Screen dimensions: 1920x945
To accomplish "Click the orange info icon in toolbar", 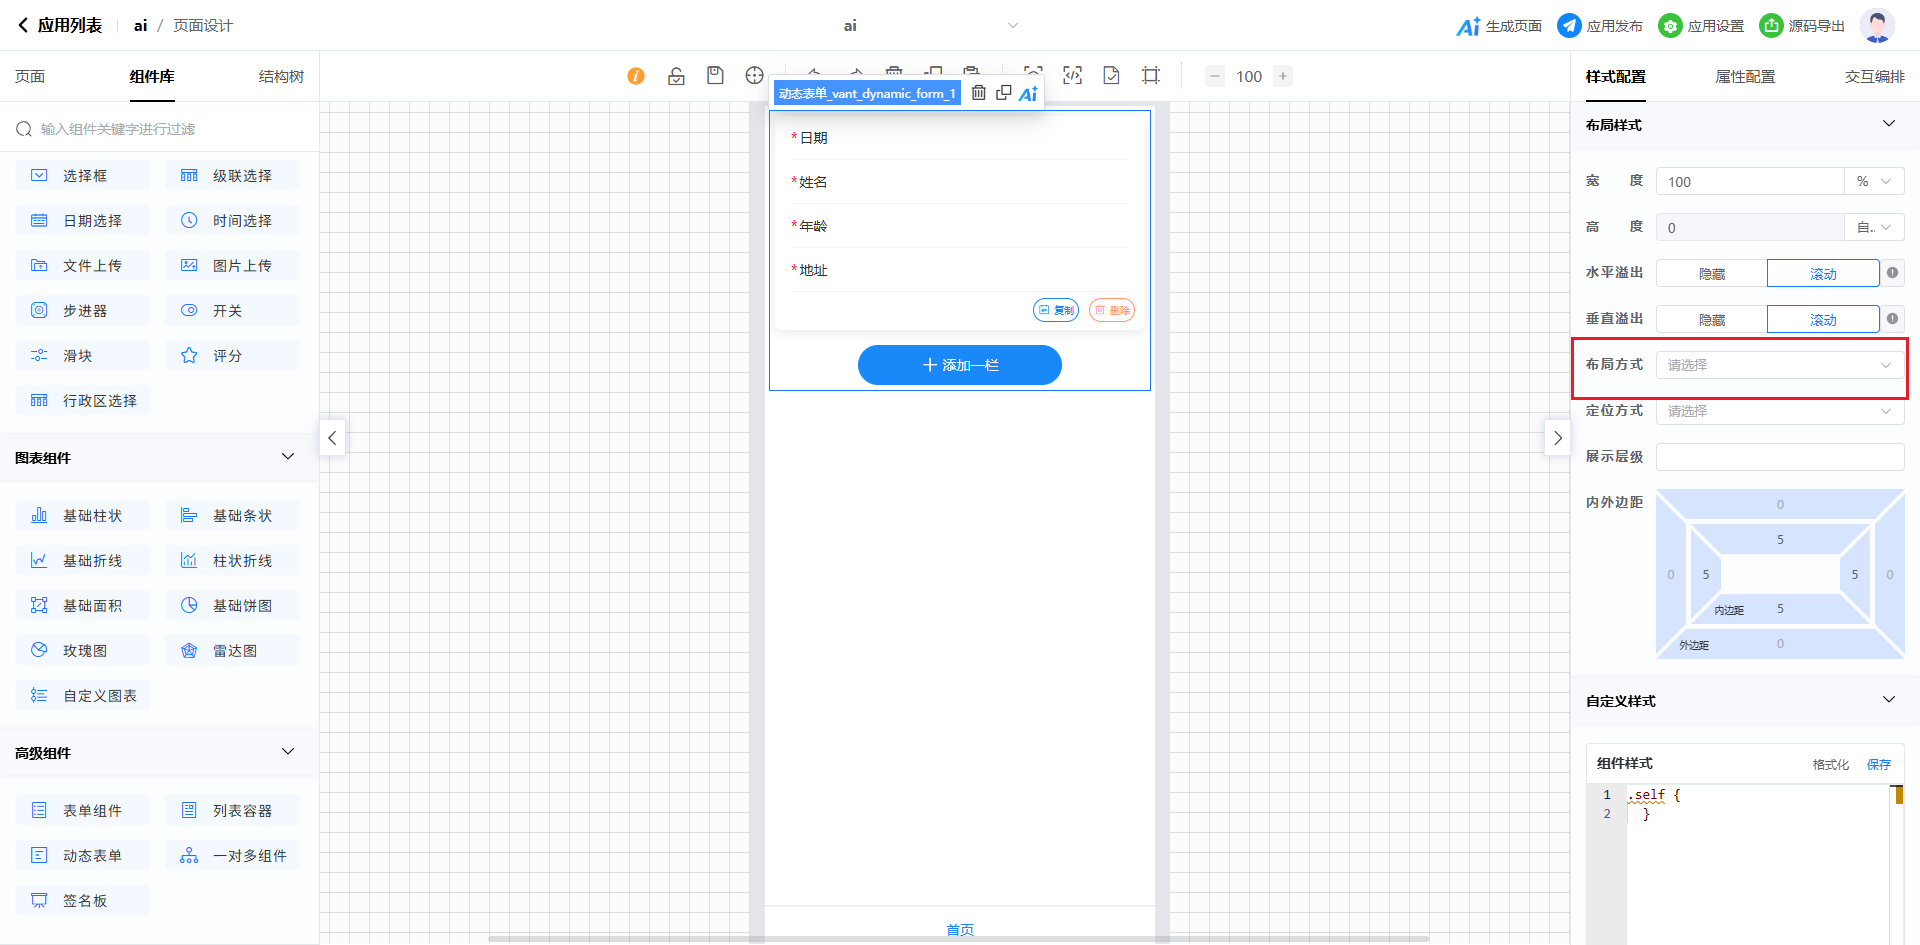I will 636,76.
